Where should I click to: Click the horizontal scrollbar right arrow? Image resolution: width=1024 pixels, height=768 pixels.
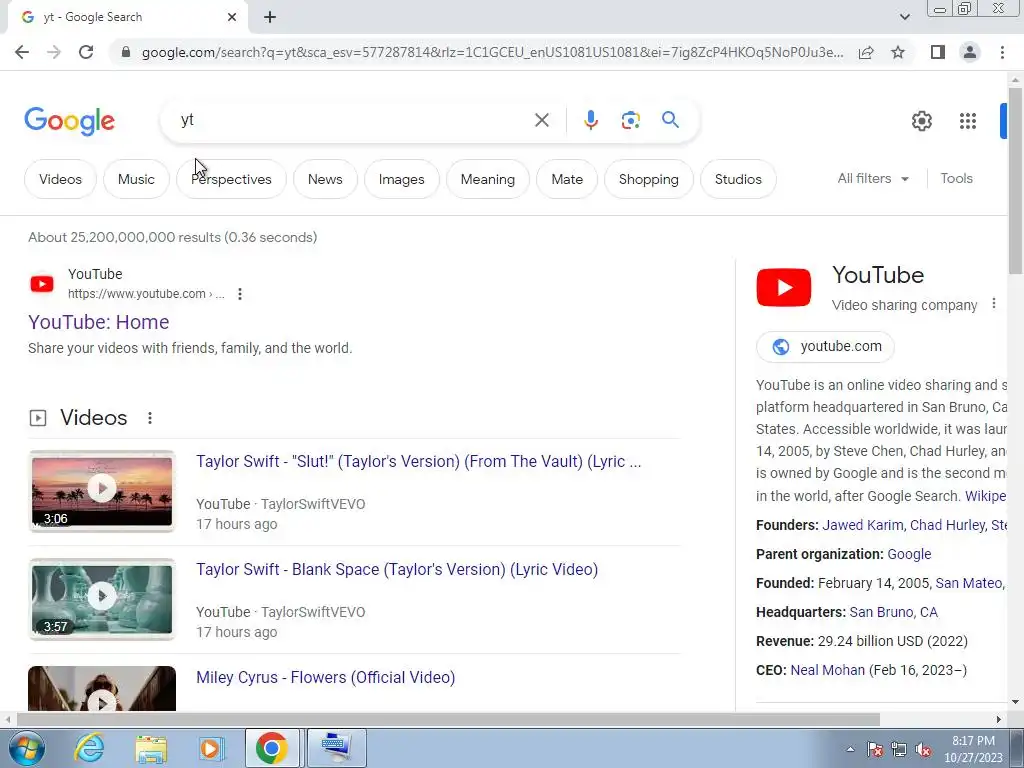[999, 719]
